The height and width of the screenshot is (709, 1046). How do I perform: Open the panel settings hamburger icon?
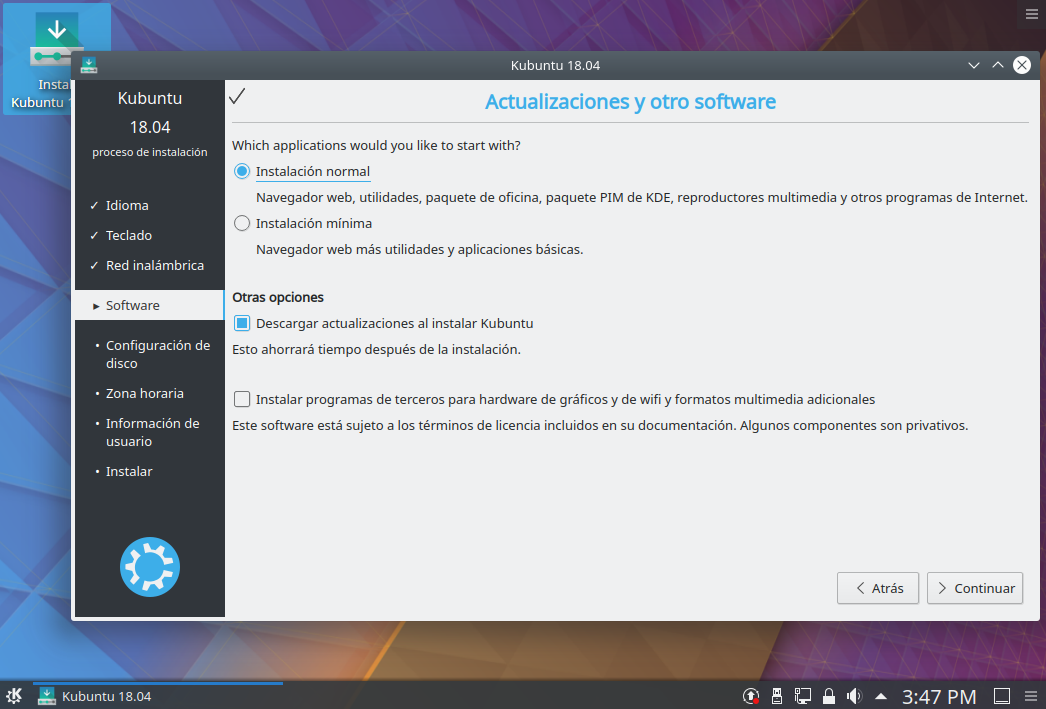[1031, 696]
